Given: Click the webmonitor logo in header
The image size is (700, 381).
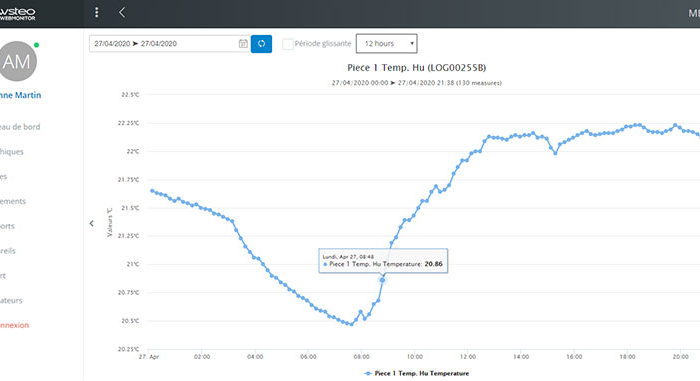Looking at the screenshot, I should tap(17, 13).
